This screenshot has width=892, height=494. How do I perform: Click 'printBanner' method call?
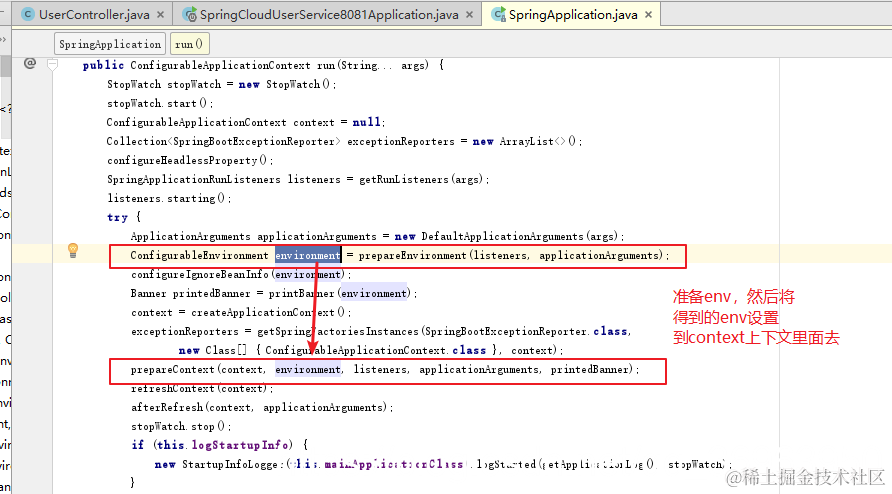click(x=301, y=294)
